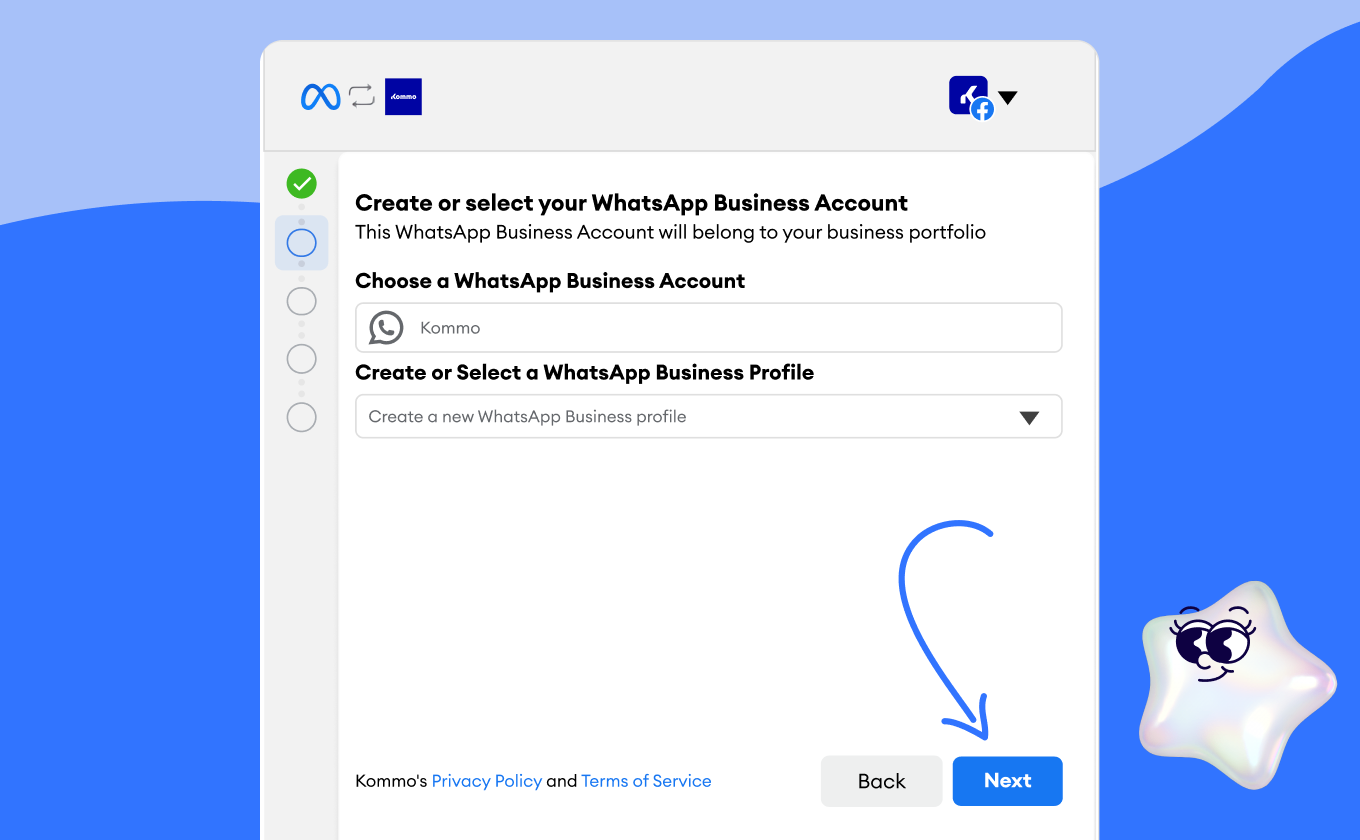The width and height of the screenshot is (1360, 840).
Task: Click the Meta infinity logo
Action: (320, 97)
